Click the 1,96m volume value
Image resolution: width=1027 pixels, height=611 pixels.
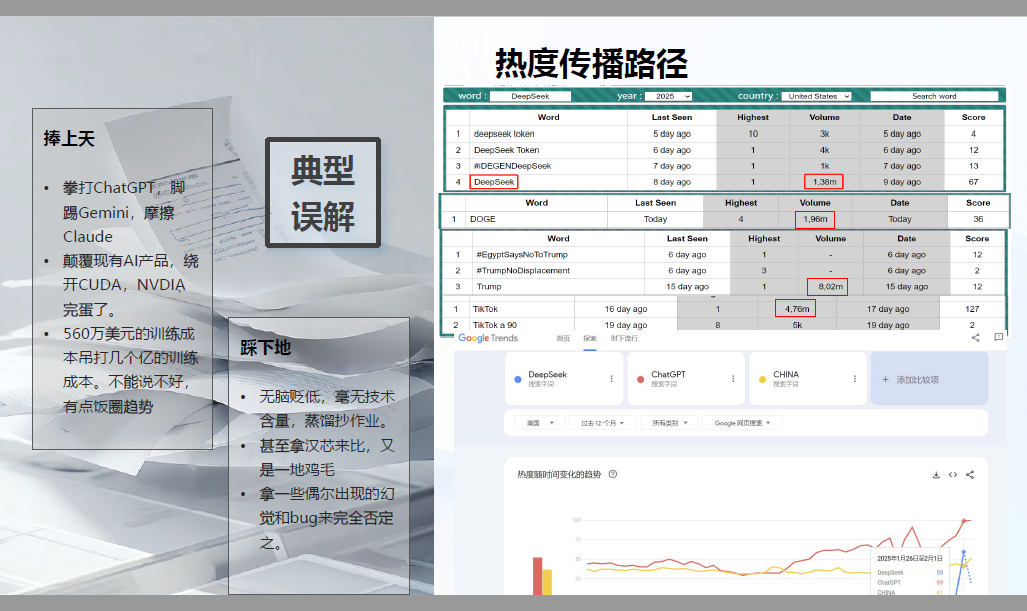click(x=815, y=219)
